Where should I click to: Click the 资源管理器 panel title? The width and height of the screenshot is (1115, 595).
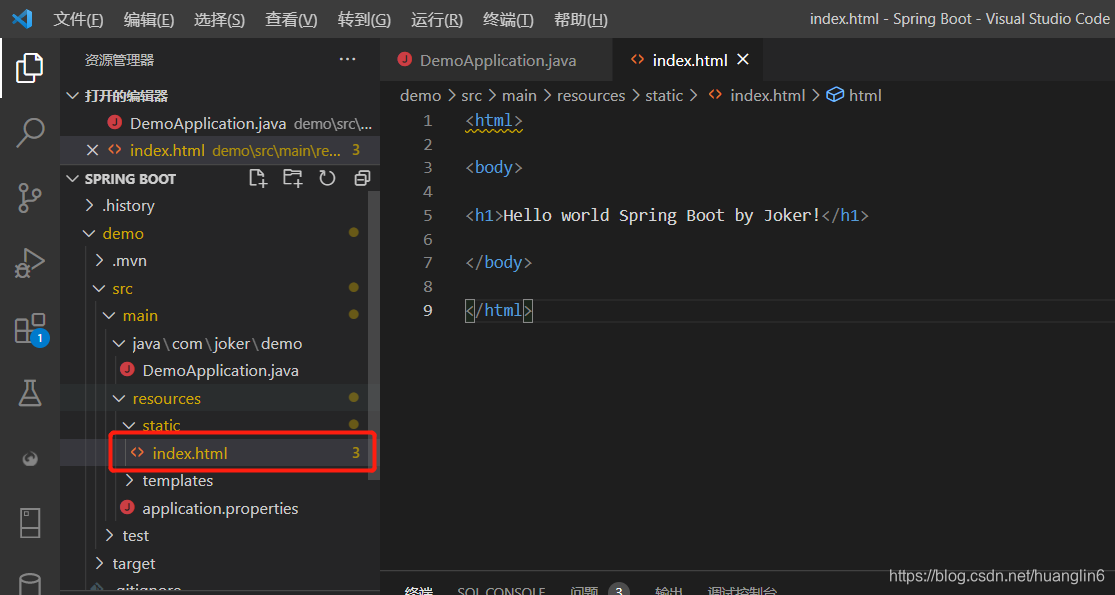coord(119,60)
